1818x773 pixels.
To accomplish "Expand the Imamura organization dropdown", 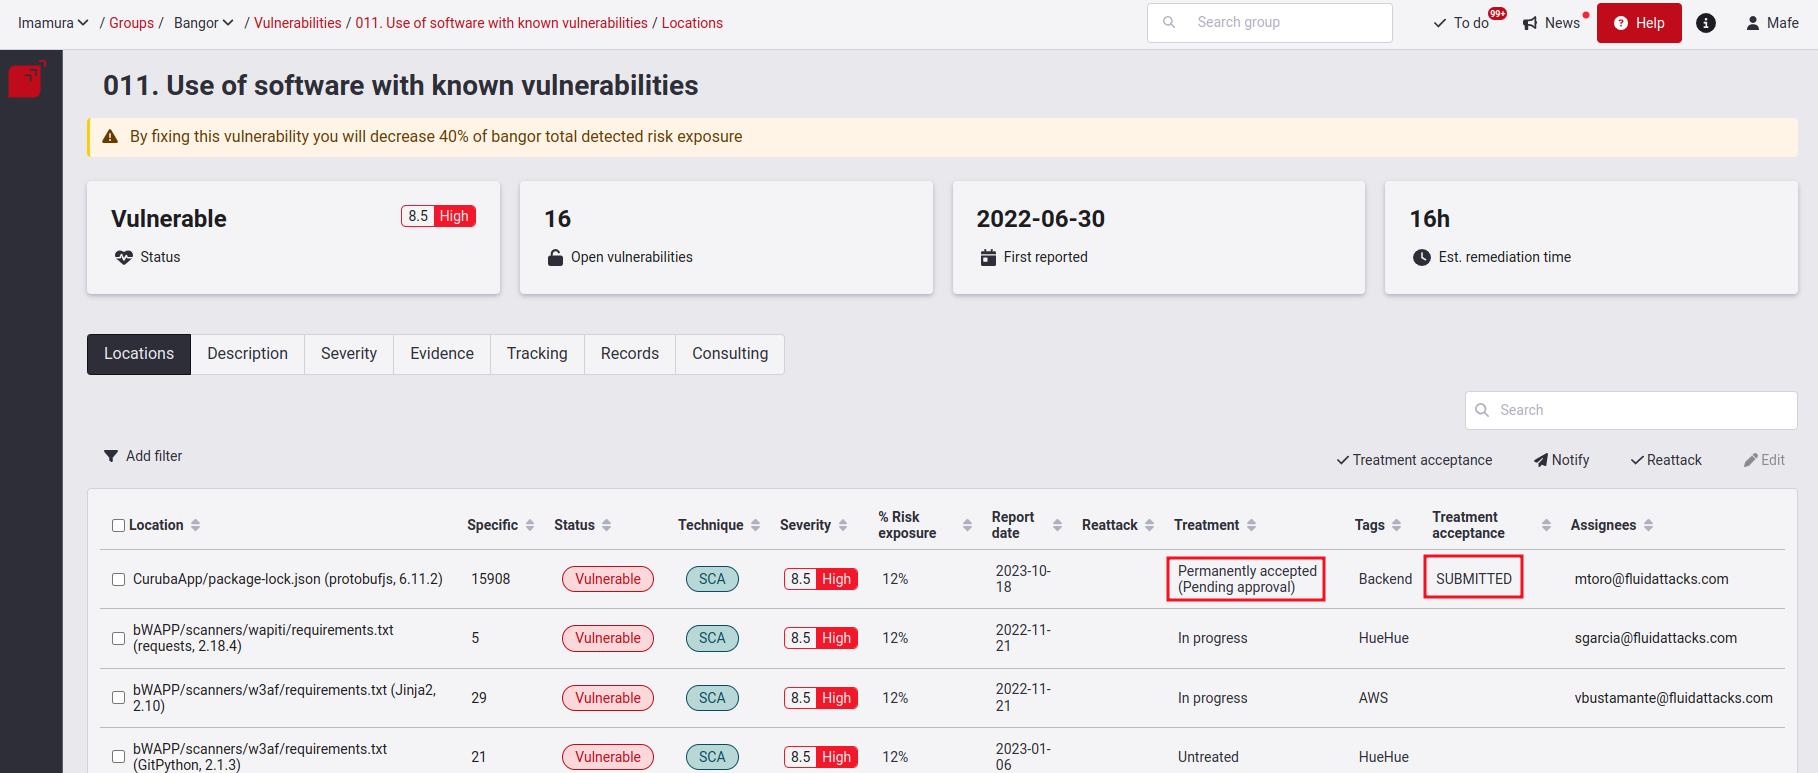I will (x=53, y=23).
